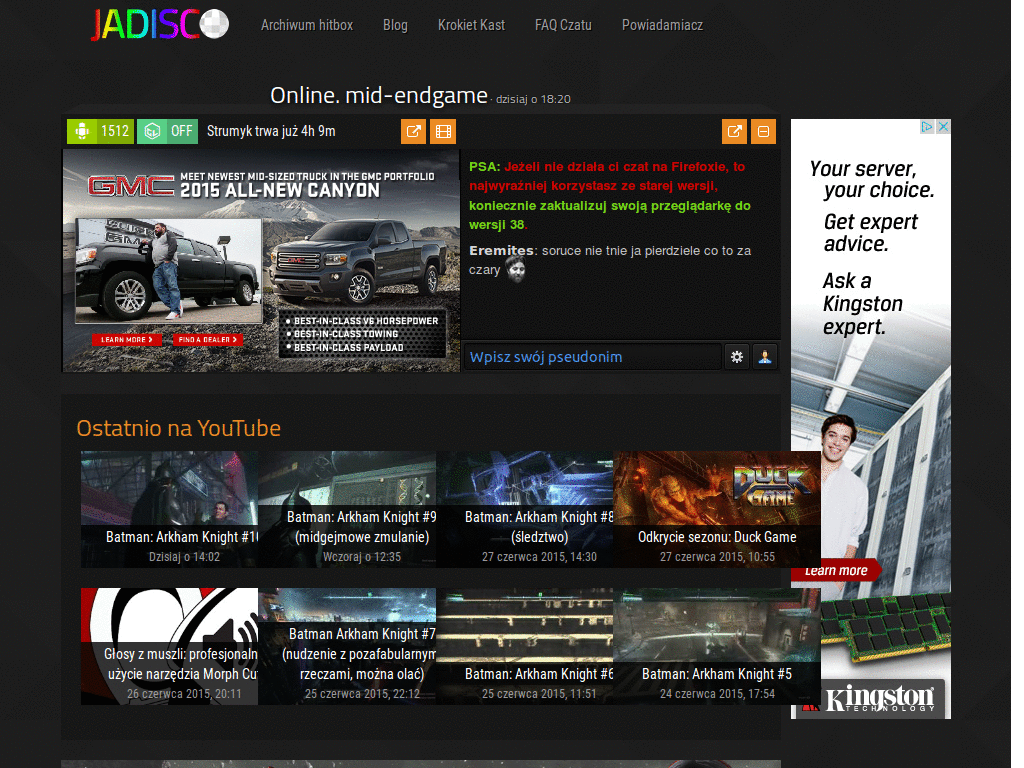Image resolution: width=1024 pixels, height=768 pixels.
Task: Pop out the chat in new window
Action: (x=734, y=131)
